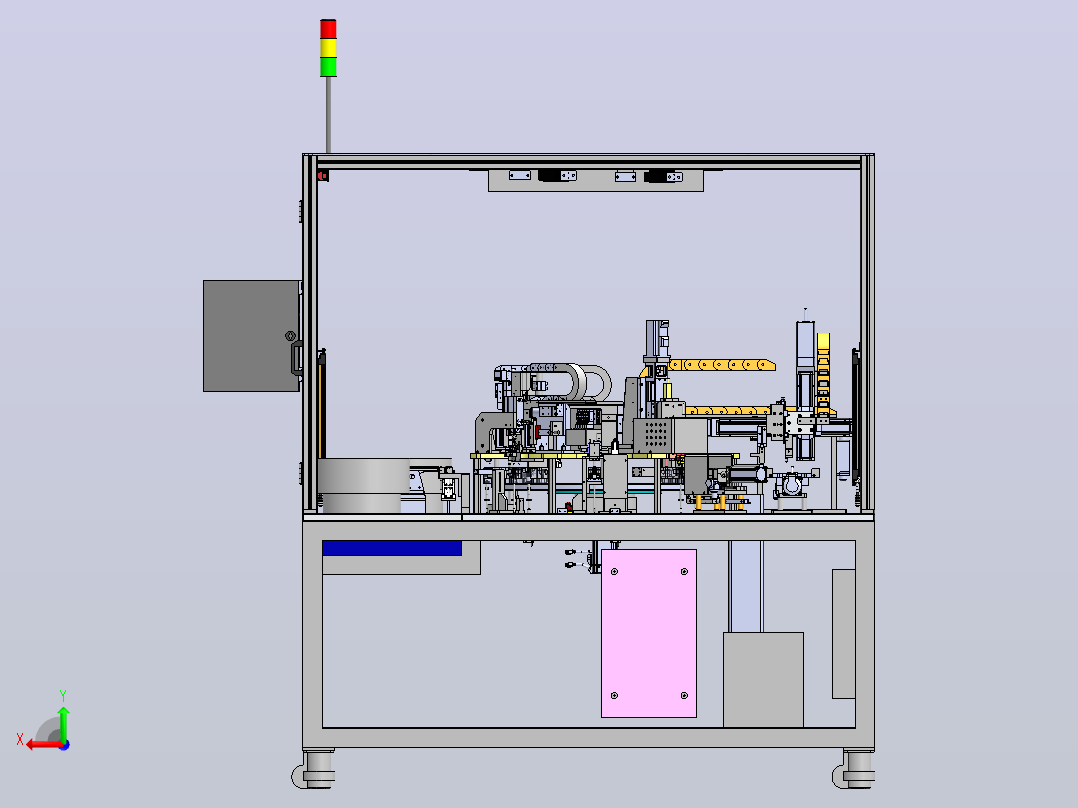1078x808 pixels.
Task: Select the right safety light curtain on the pillar
Action: [x=855, y=416]
